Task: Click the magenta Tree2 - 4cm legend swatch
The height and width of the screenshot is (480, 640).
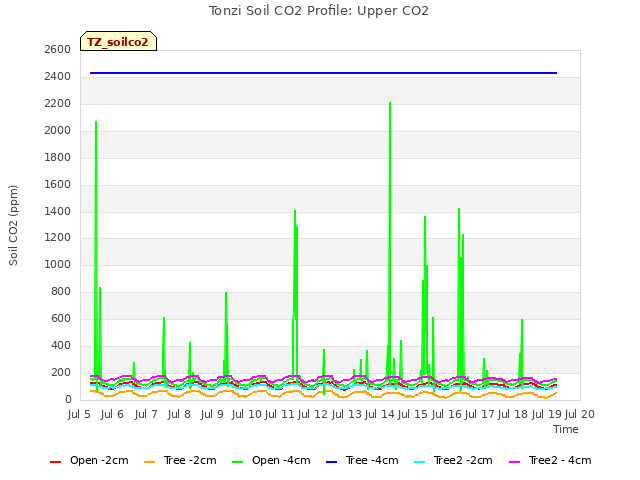Action: [x=515, y=462]
